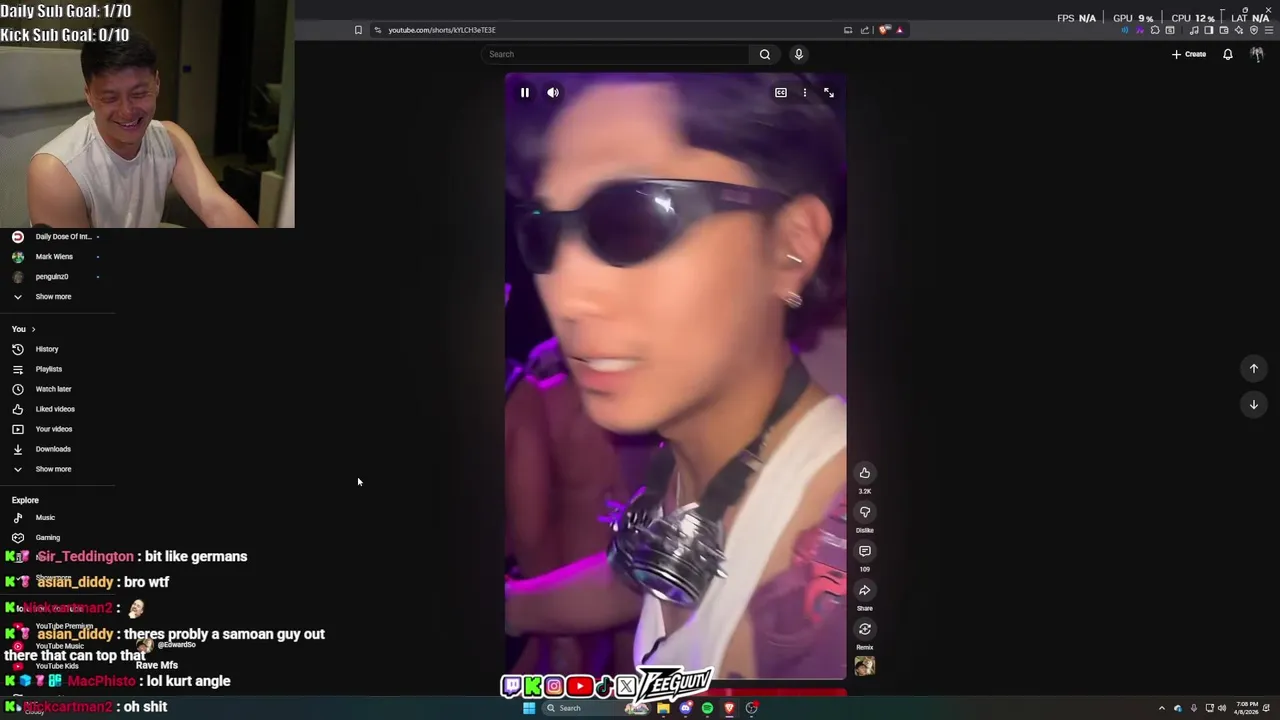This screenshot has height=720, width=1280.
Task: Open the taskbar clock showing 7:08 PM
Action: click(1247, 708)
